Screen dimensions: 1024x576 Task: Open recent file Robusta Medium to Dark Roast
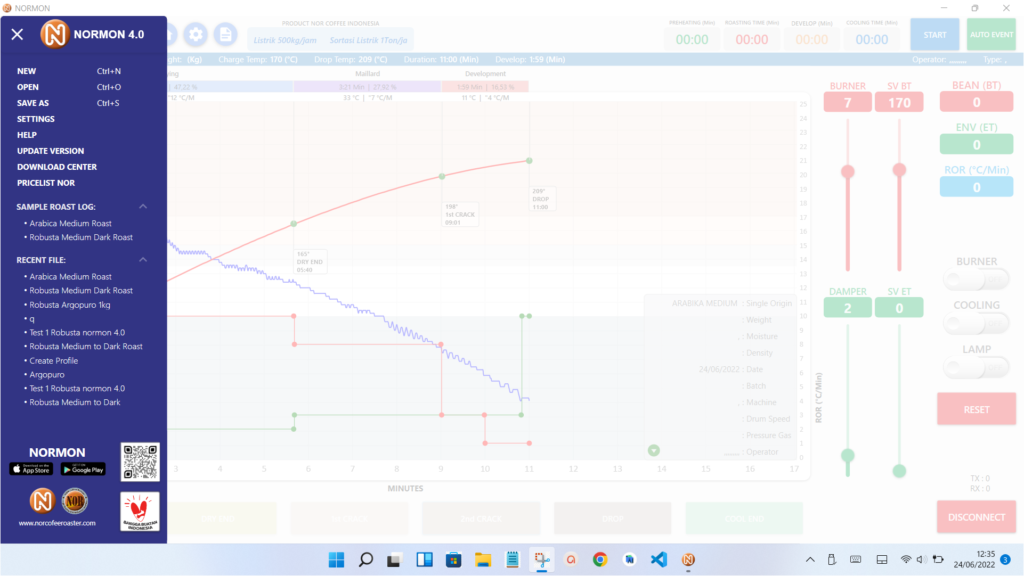coord(86,347)
